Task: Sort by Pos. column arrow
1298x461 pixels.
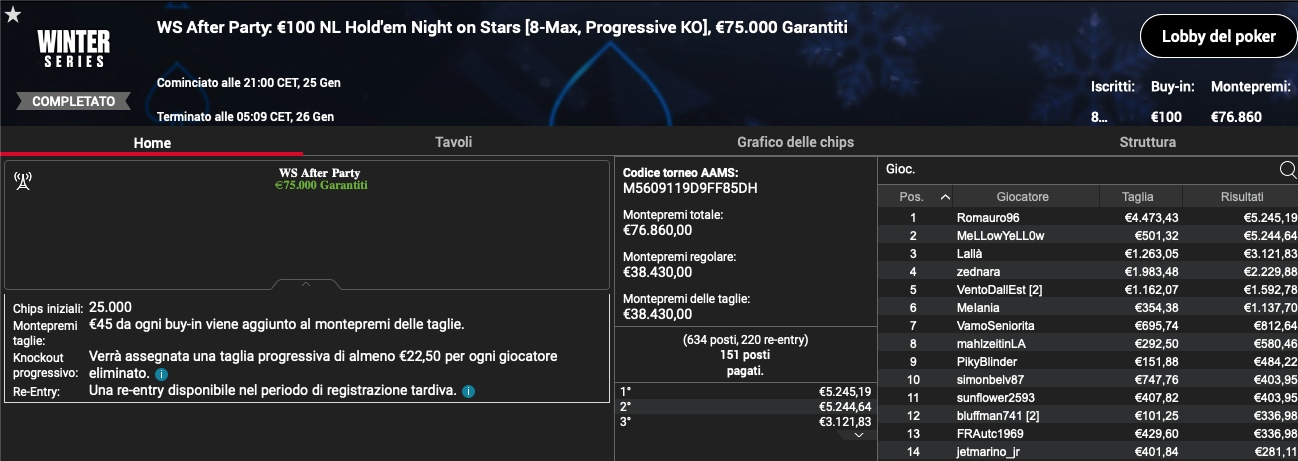Action: pyautogui.click(x=945, y=197)
